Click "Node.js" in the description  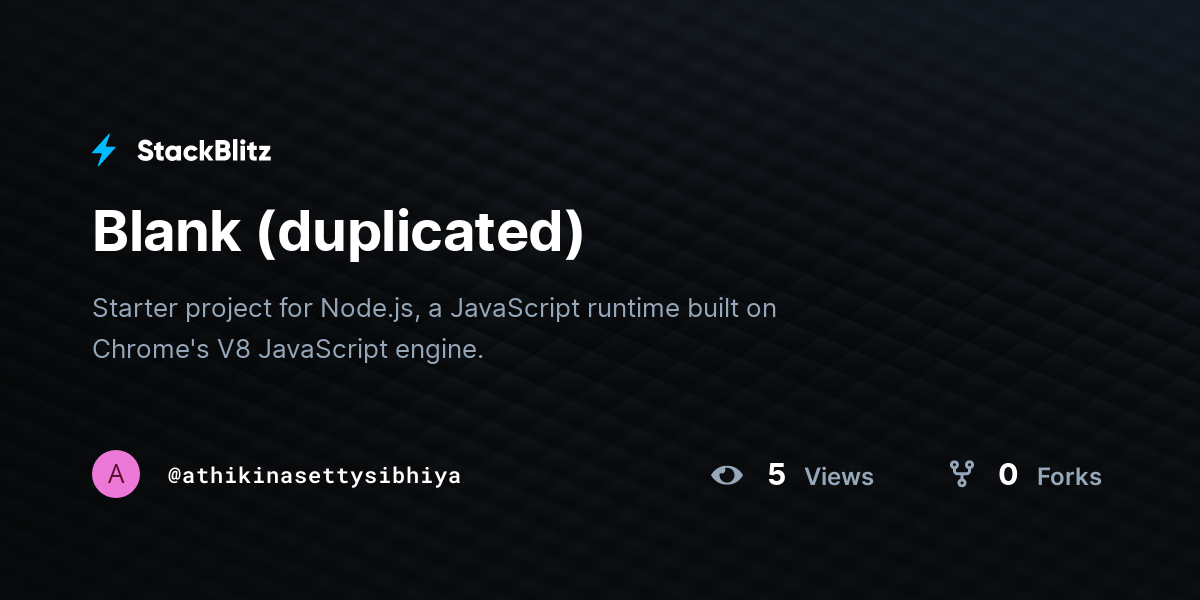(x=368, y=308)
